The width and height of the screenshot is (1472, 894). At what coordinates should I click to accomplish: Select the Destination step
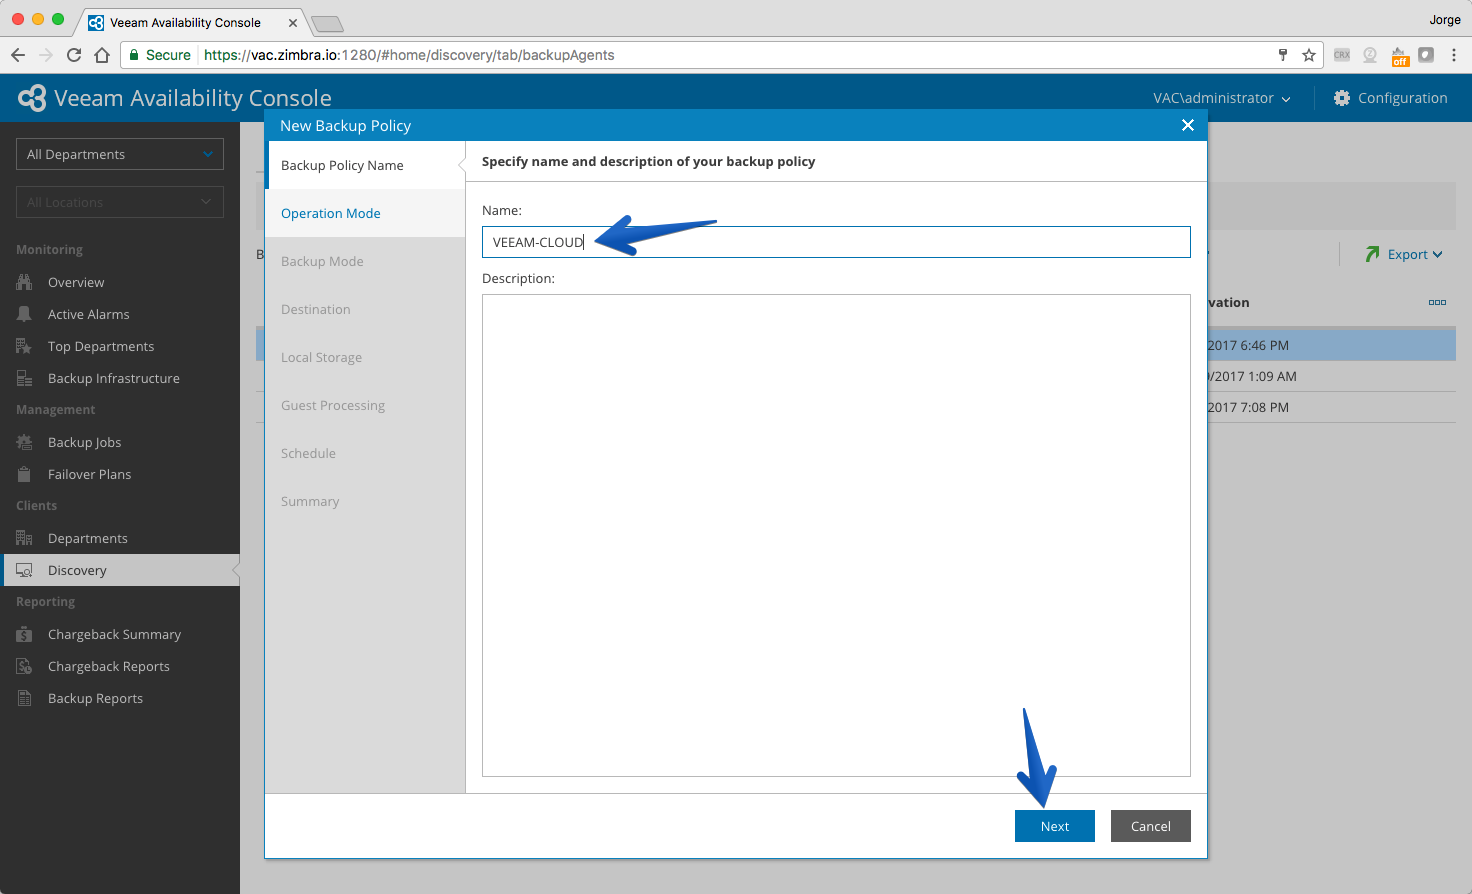pyautogui.click(x=365, y=309)
